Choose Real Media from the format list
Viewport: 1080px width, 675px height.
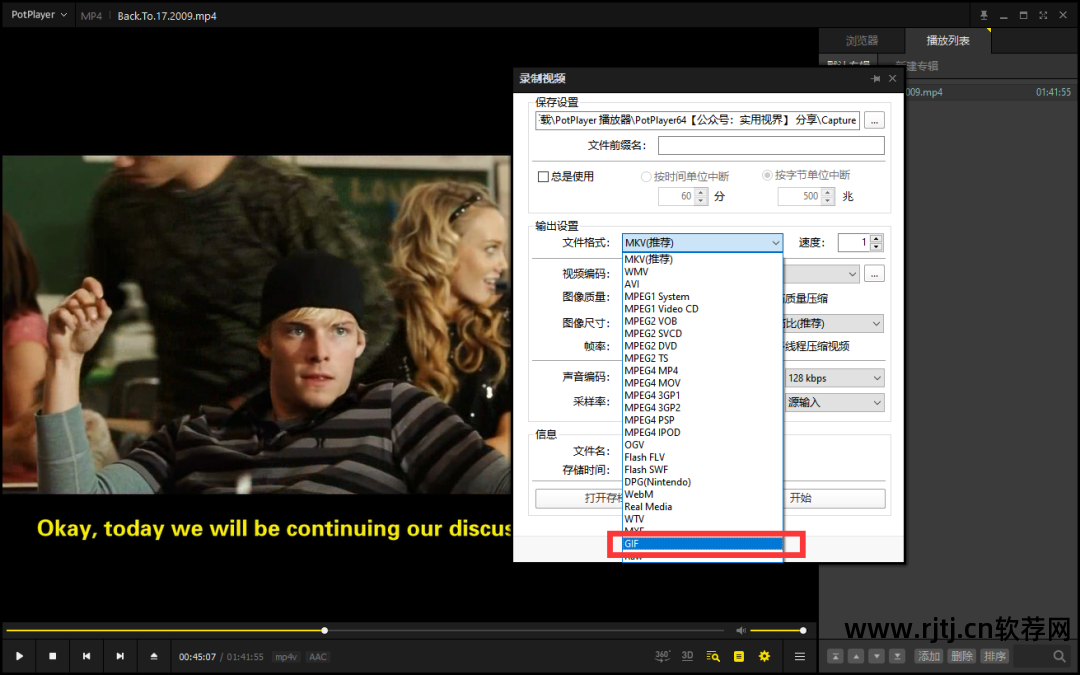[x=703, y=508]
